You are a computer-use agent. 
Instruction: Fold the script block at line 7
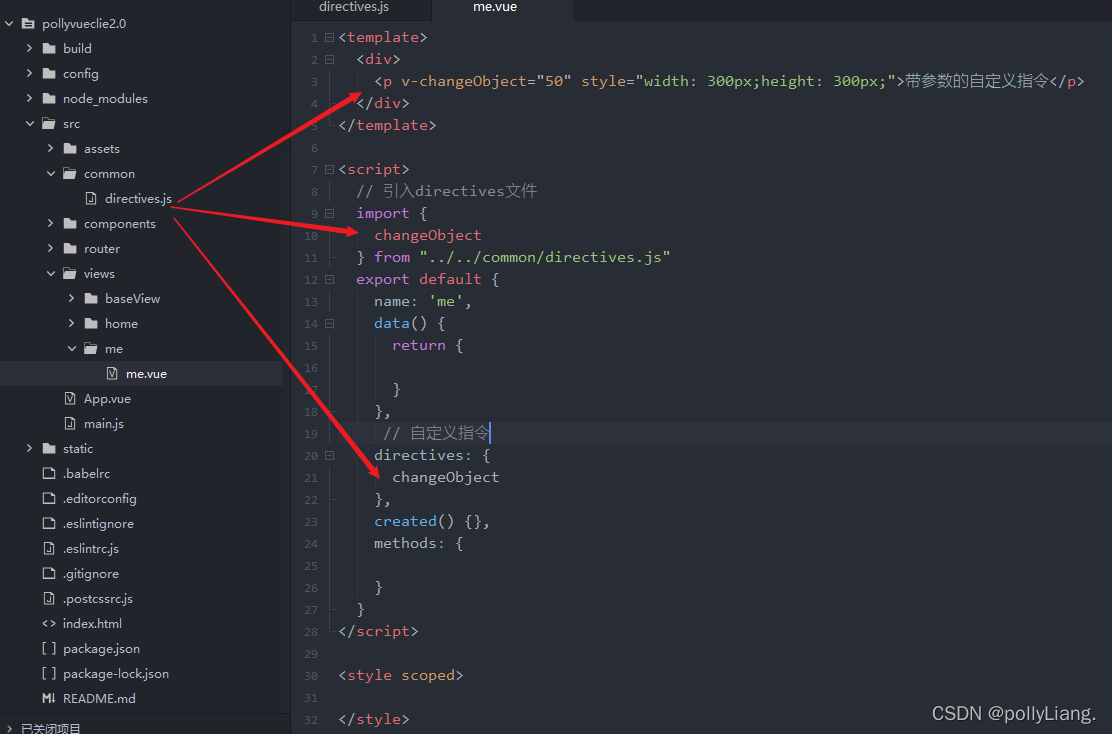329,169
